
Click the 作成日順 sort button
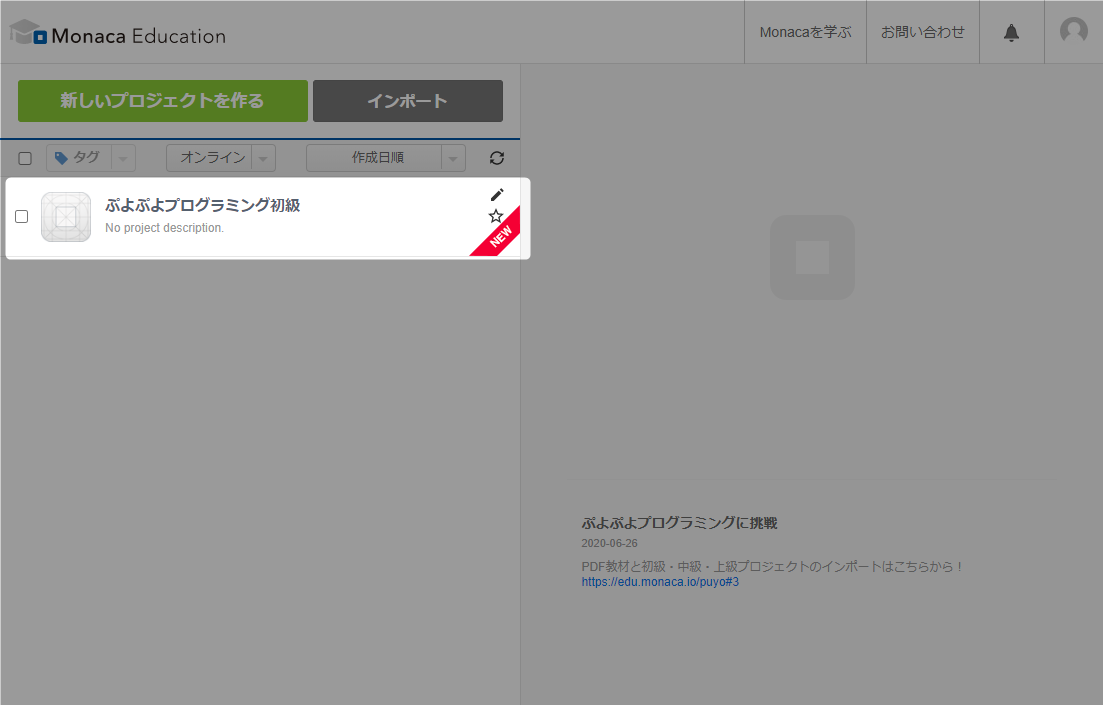pos(374,158)
